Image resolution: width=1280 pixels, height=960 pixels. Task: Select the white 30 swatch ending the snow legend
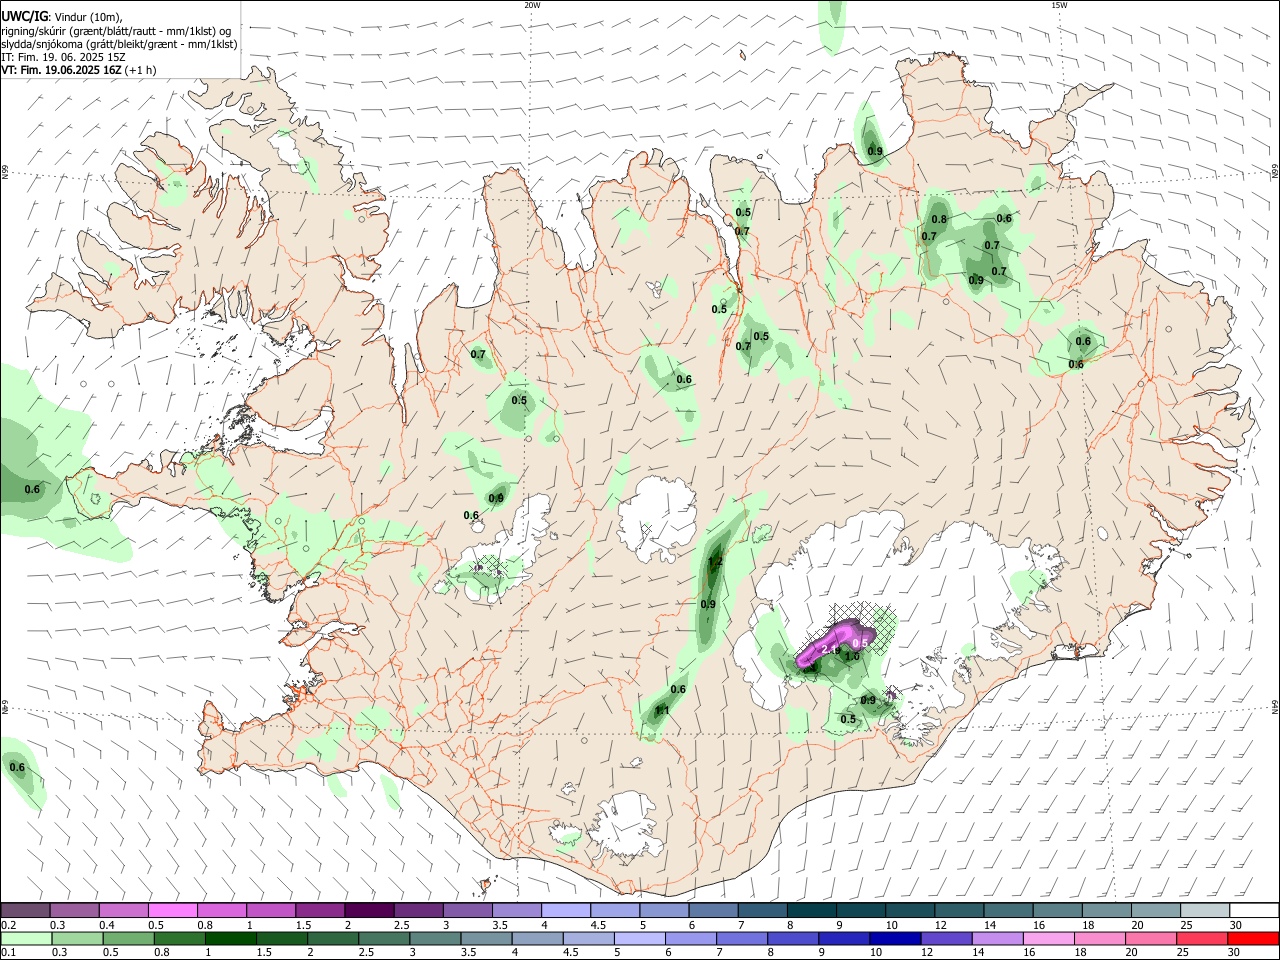click(x=1254, y=910)
